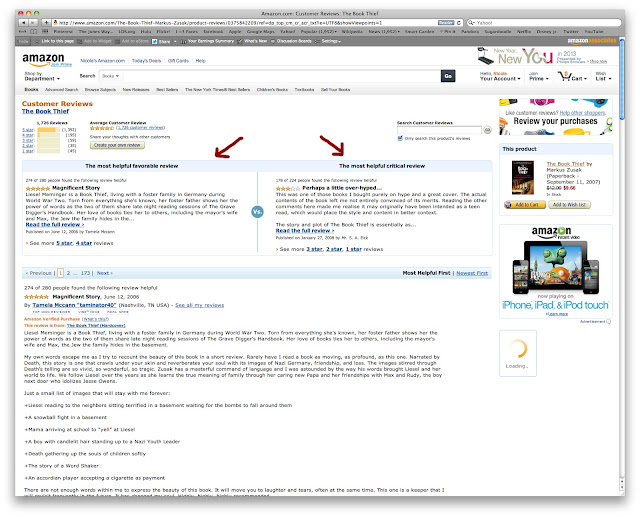Click the page vertical scrollbar thumb

pos(622,79)
